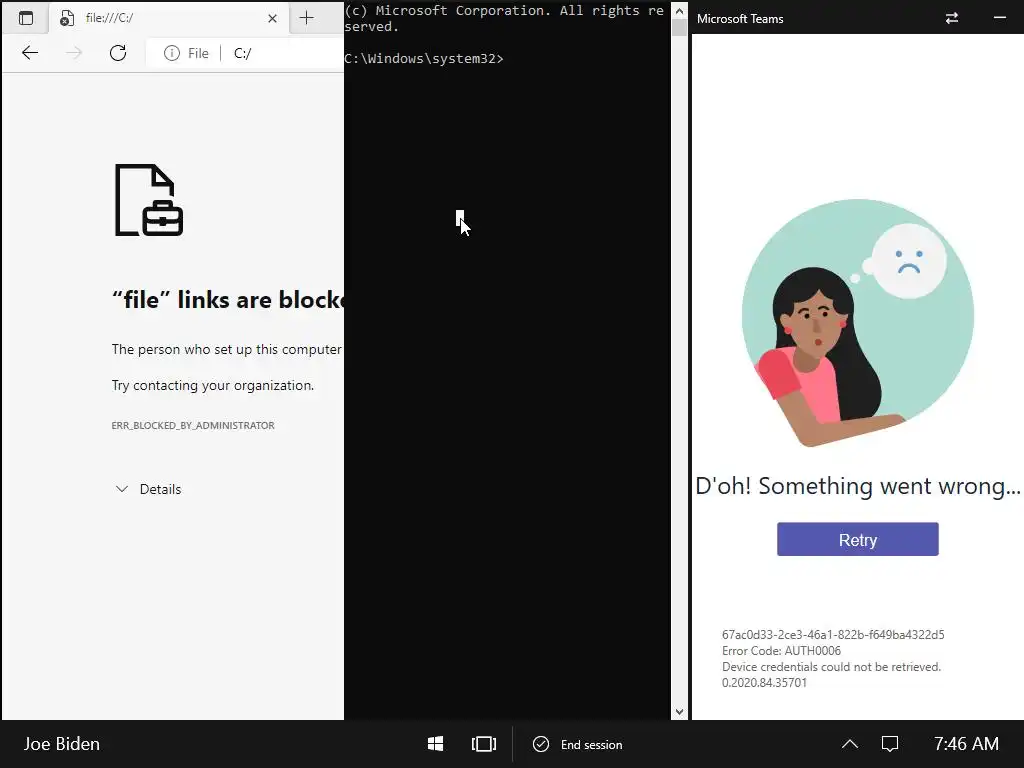View site information icon beside File
Viewport: 1024px width, 768px height.
[x=172, y=53]
